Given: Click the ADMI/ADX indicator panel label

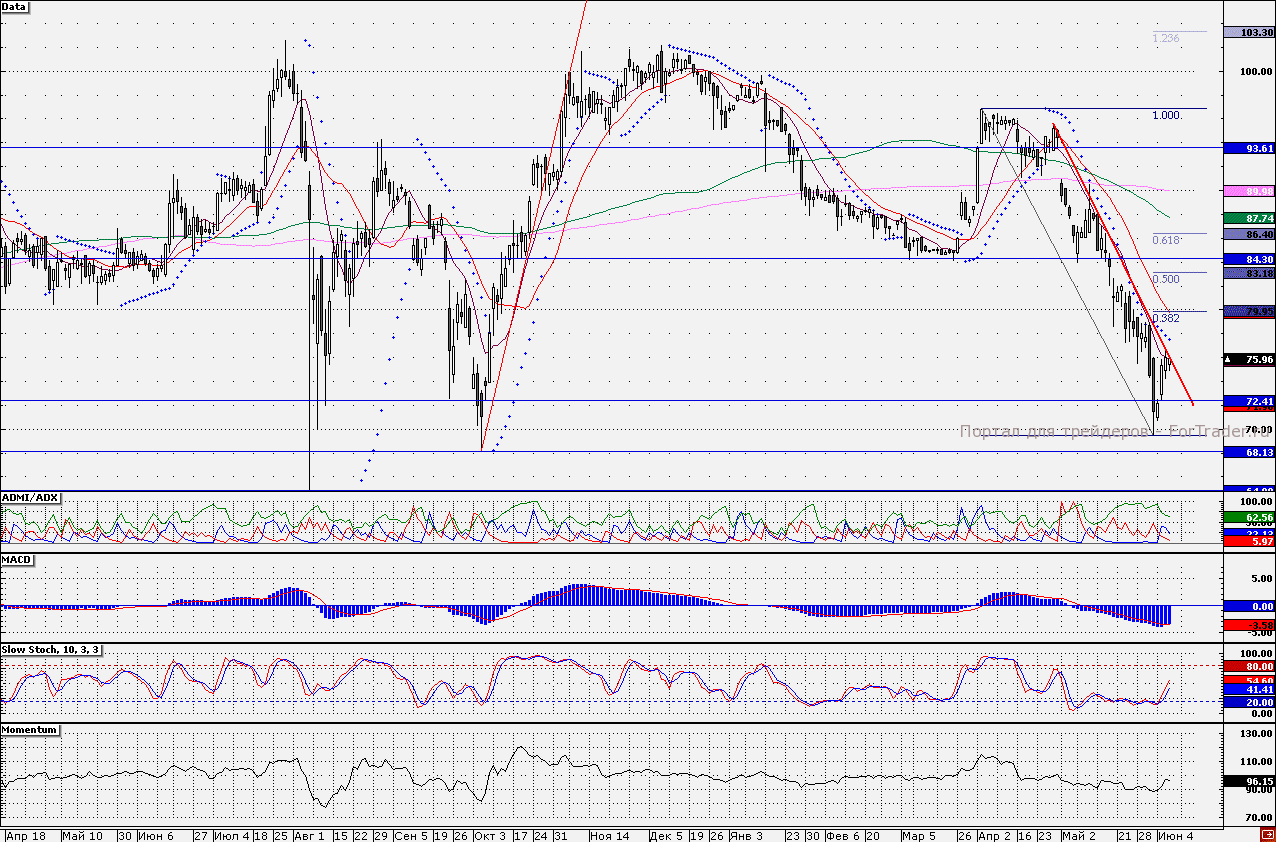Looking at the screenshot, I should (31, 497).
